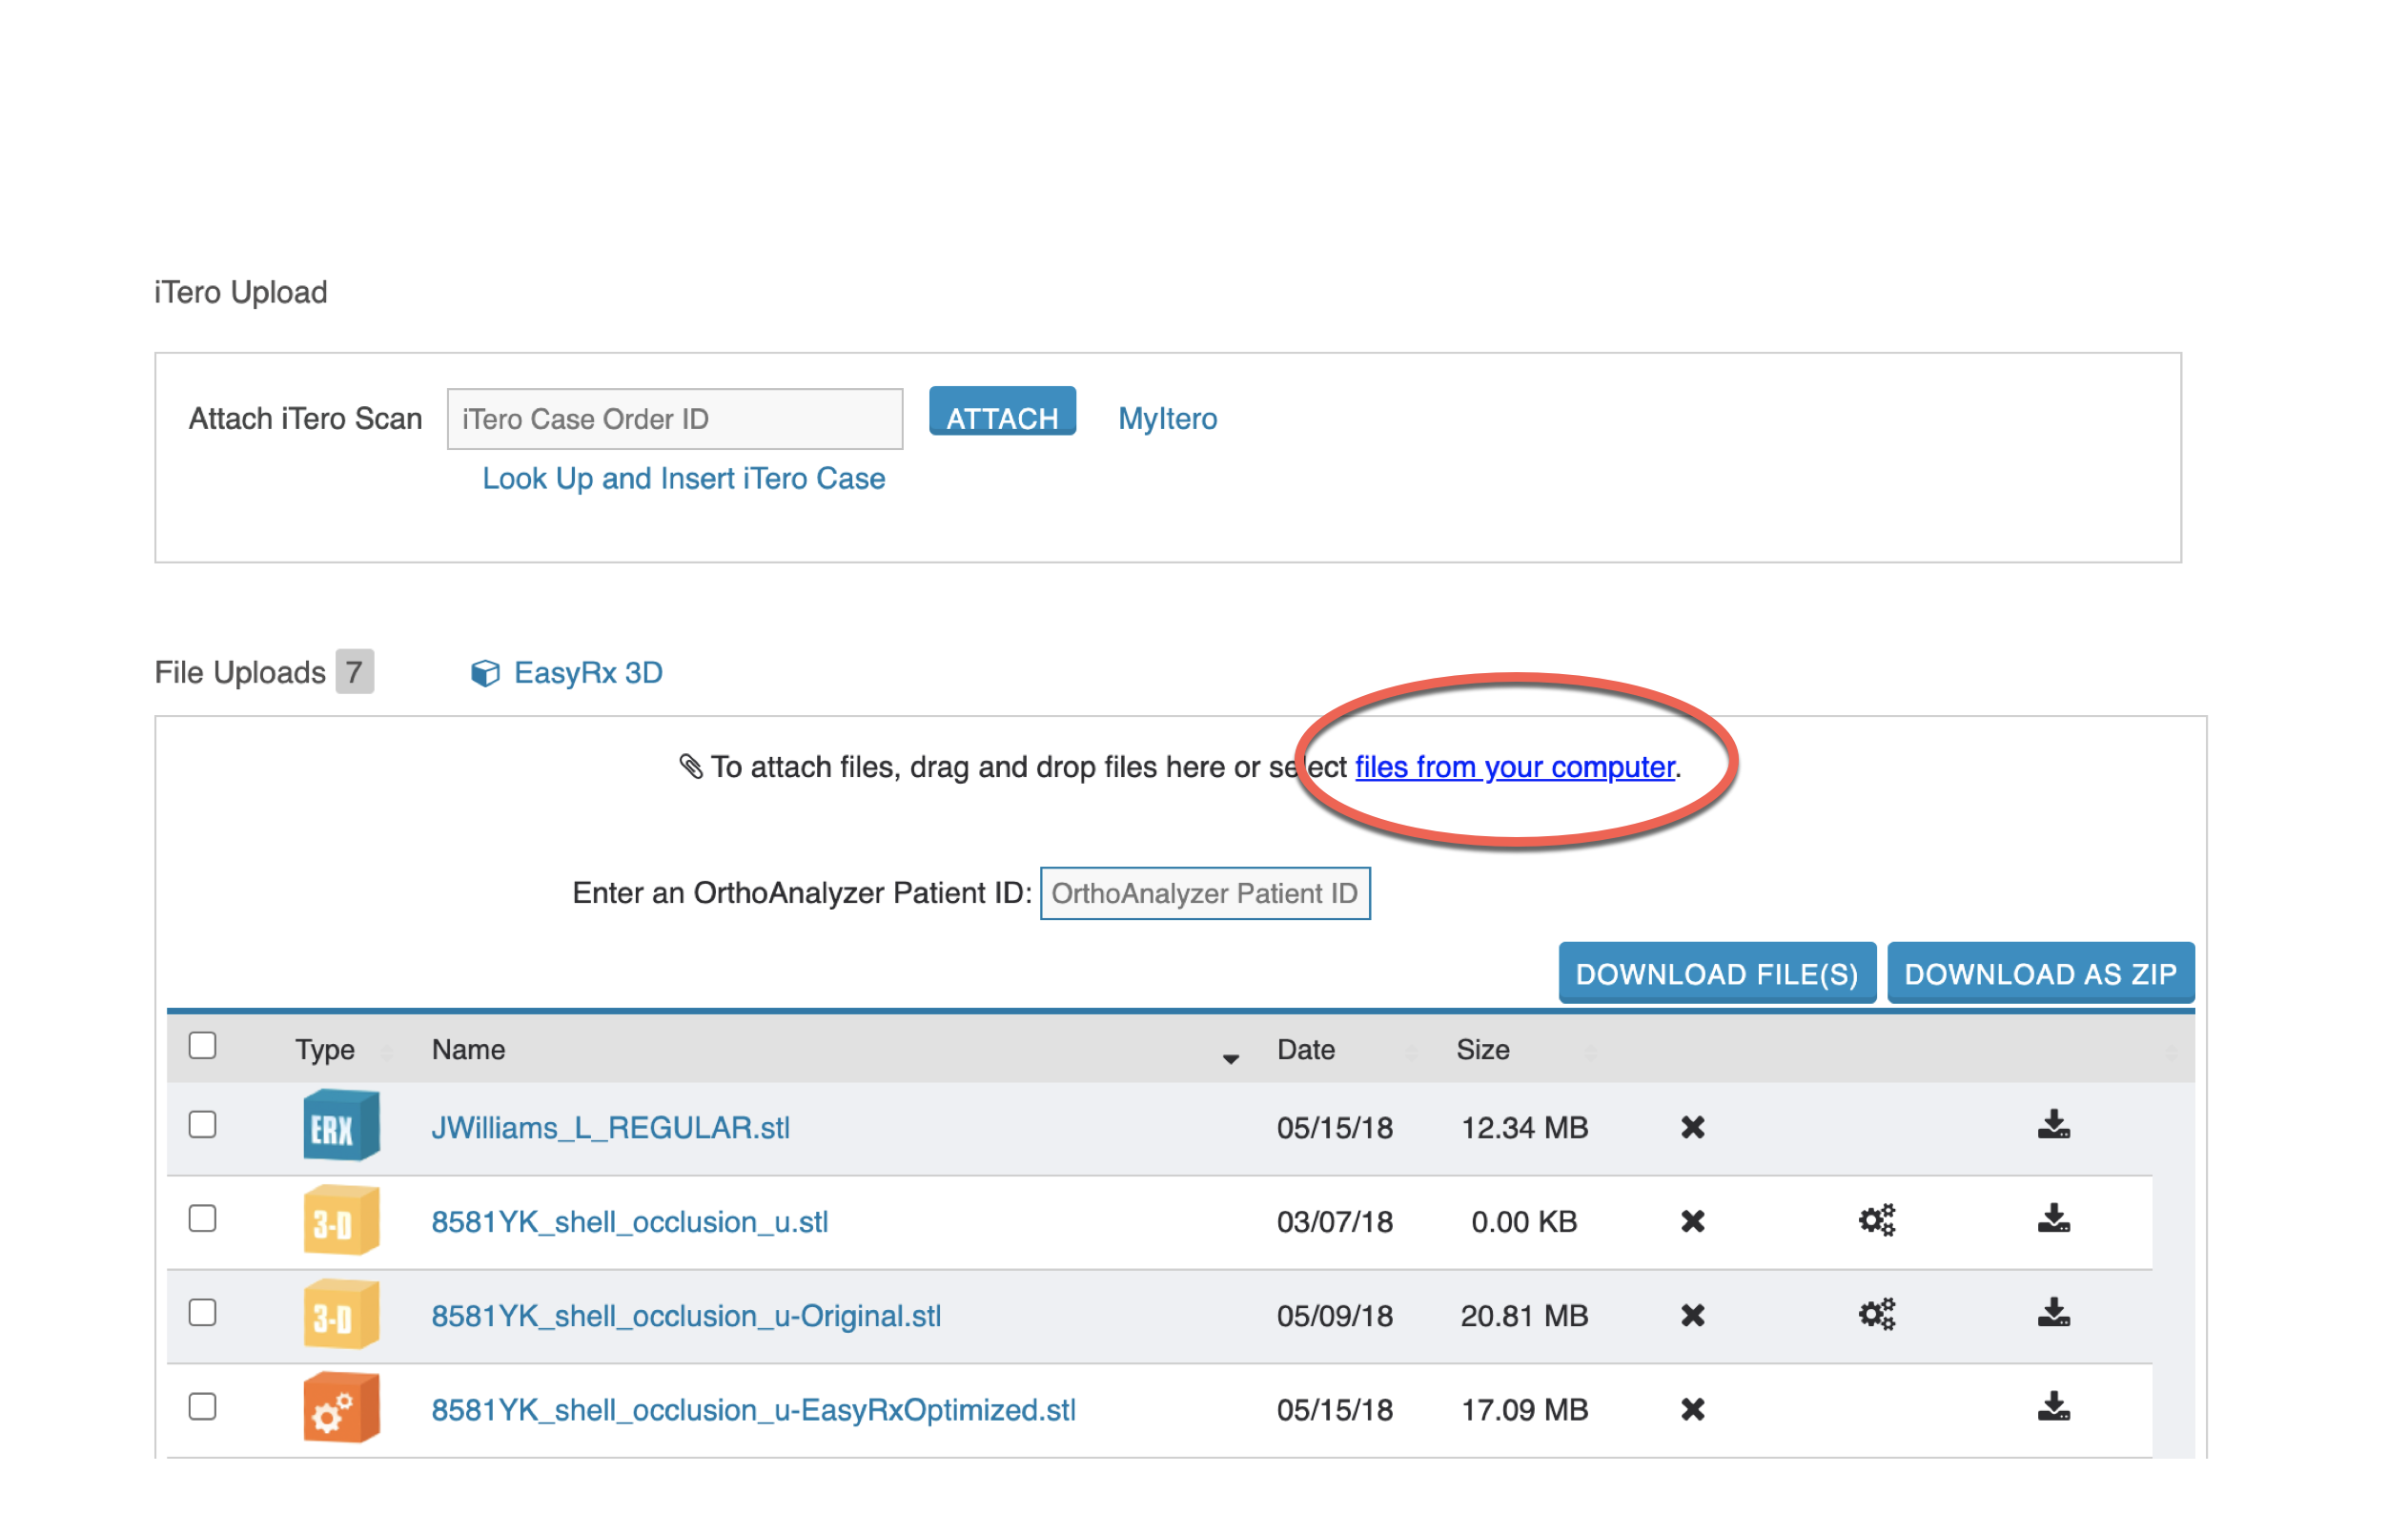This screenshot has height=1514, width=2408.
Task: Check the box for JWilliams_L_REGULAR.stl
Action: [x=203, y=1125]
